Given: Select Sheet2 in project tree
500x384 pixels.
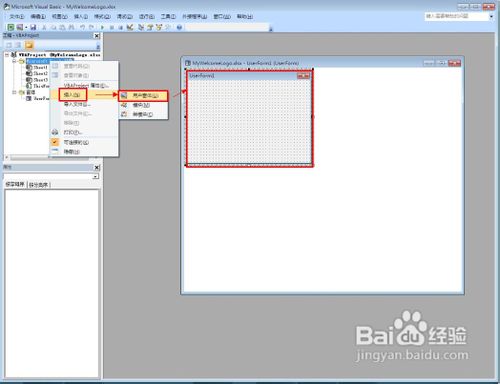Looking at the screenshot, I should click(x=37, y=73).
